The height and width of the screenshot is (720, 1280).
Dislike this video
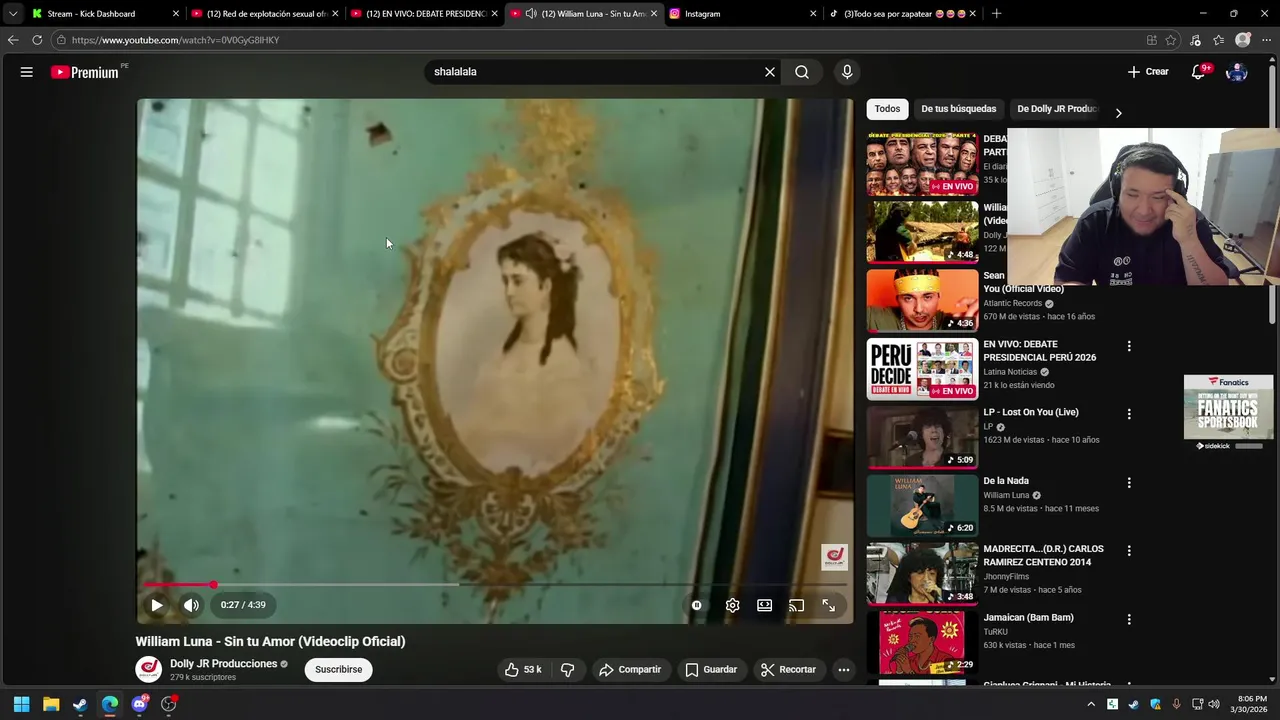point(567,669)
